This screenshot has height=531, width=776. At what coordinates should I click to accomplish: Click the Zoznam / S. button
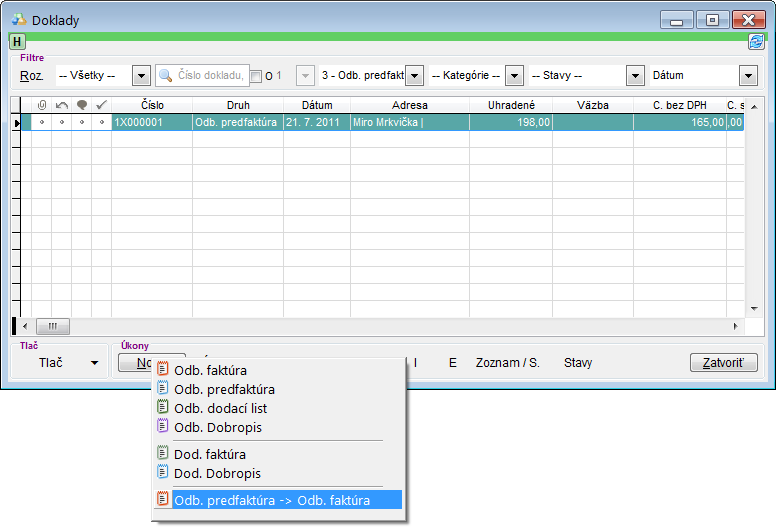507,363
